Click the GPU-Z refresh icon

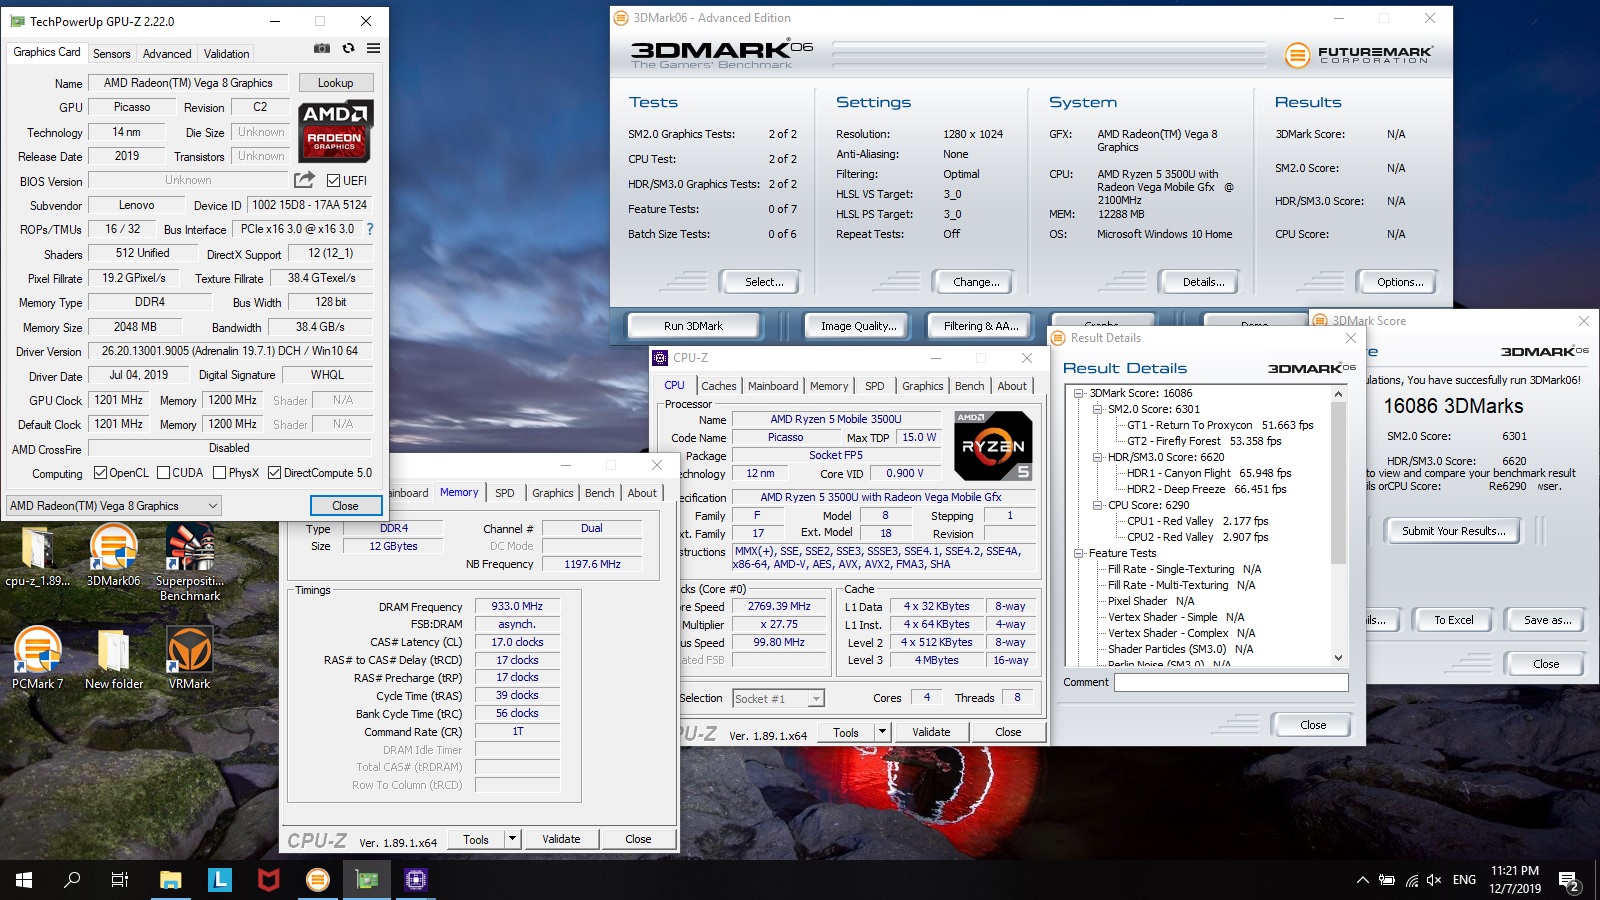tap(348, 48)
